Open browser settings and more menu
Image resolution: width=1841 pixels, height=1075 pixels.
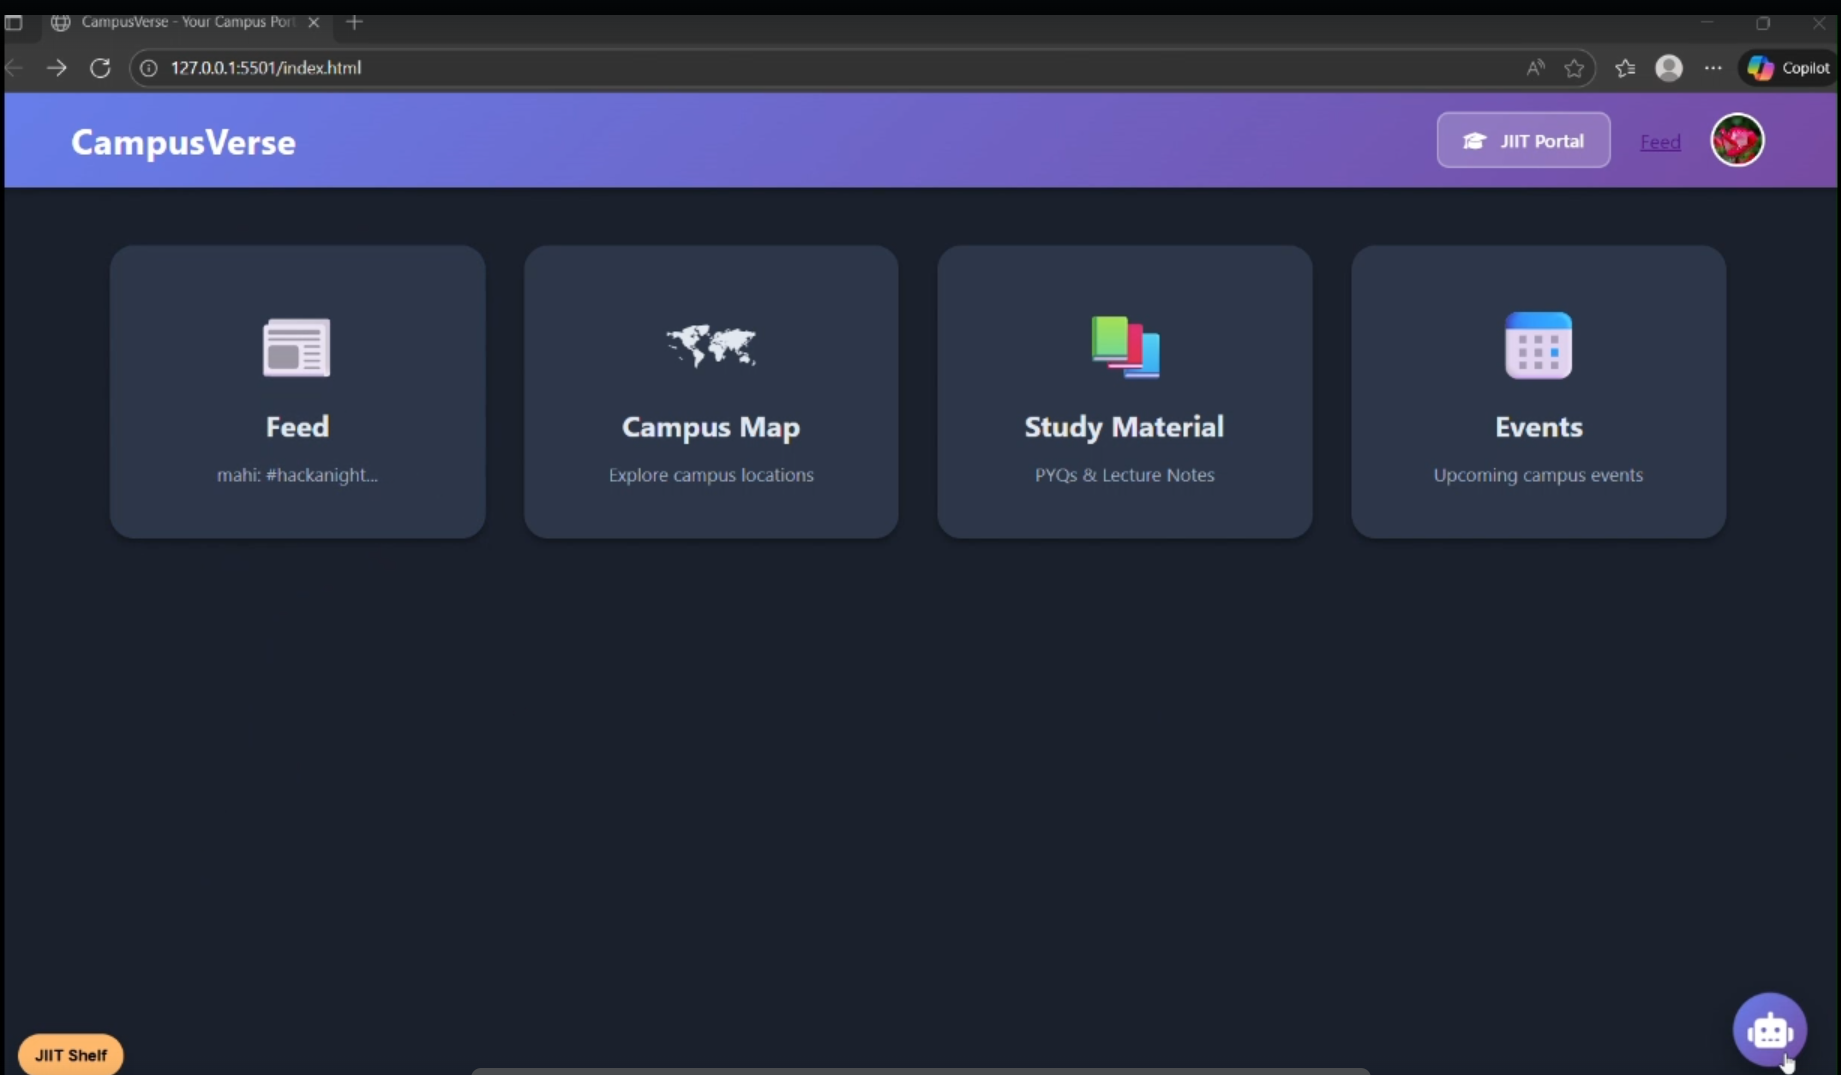(1713, 68)
